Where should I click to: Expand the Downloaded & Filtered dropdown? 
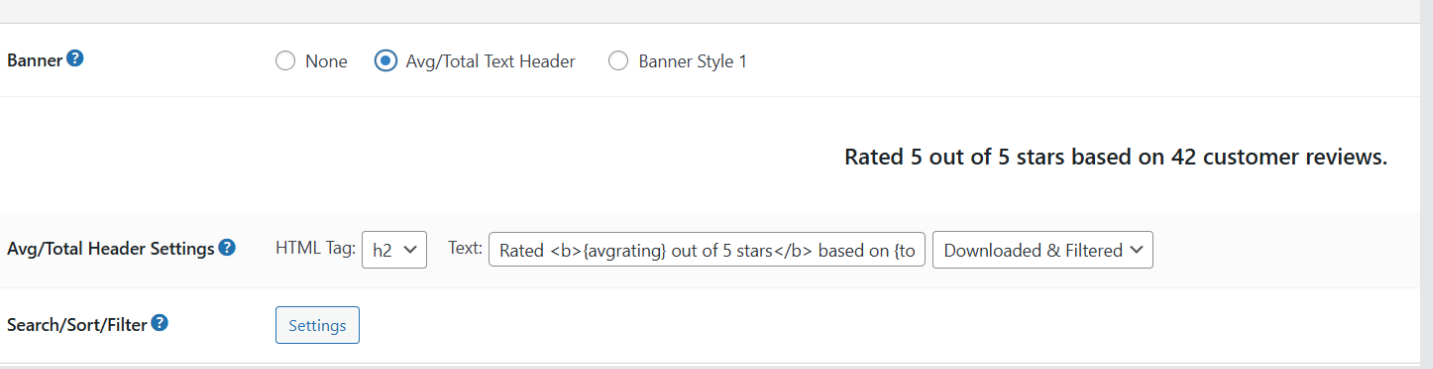coord(1043,250)
